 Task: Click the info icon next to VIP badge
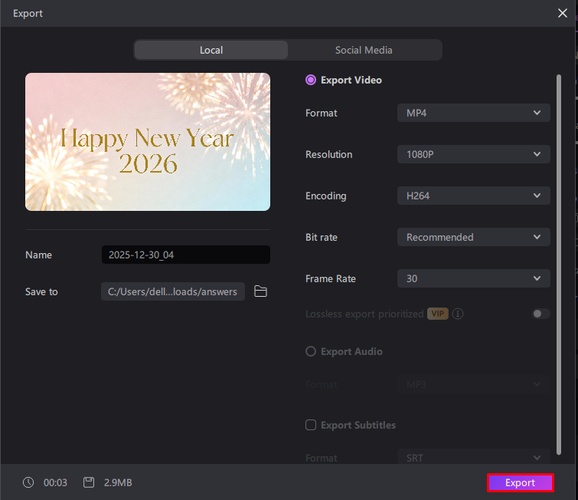458,314
